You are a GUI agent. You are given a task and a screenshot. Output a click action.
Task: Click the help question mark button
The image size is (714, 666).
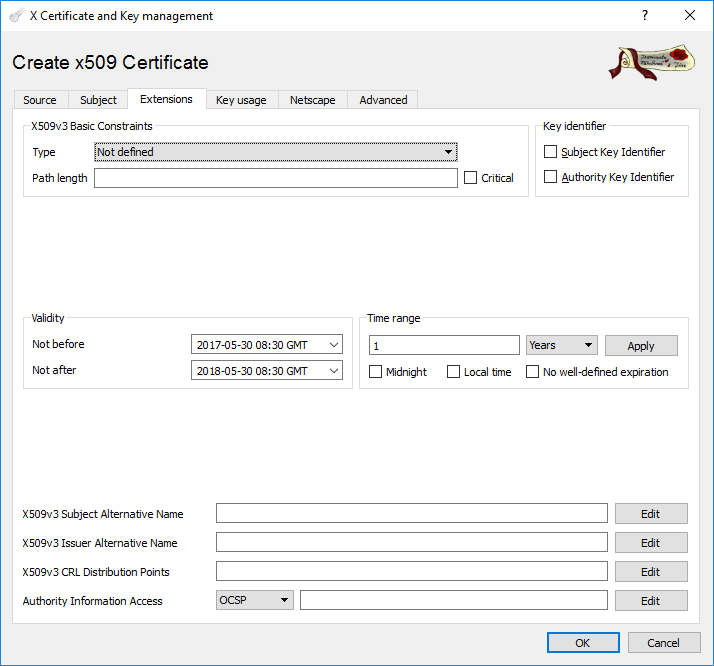coord(644,16)
